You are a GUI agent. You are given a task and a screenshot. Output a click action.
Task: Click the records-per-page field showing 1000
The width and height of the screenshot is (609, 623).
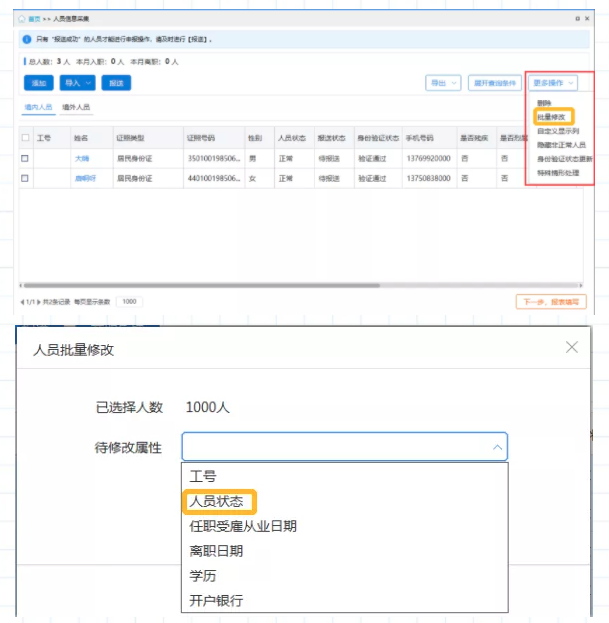pyautogui.click(x=129, y=301)
